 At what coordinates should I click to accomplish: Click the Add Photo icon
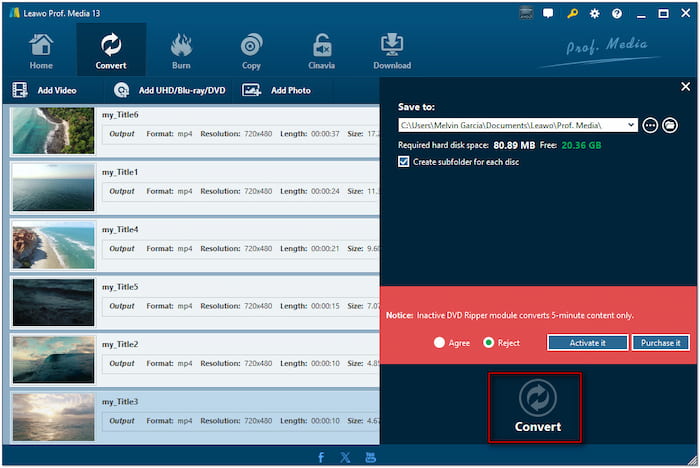point(251,90)
